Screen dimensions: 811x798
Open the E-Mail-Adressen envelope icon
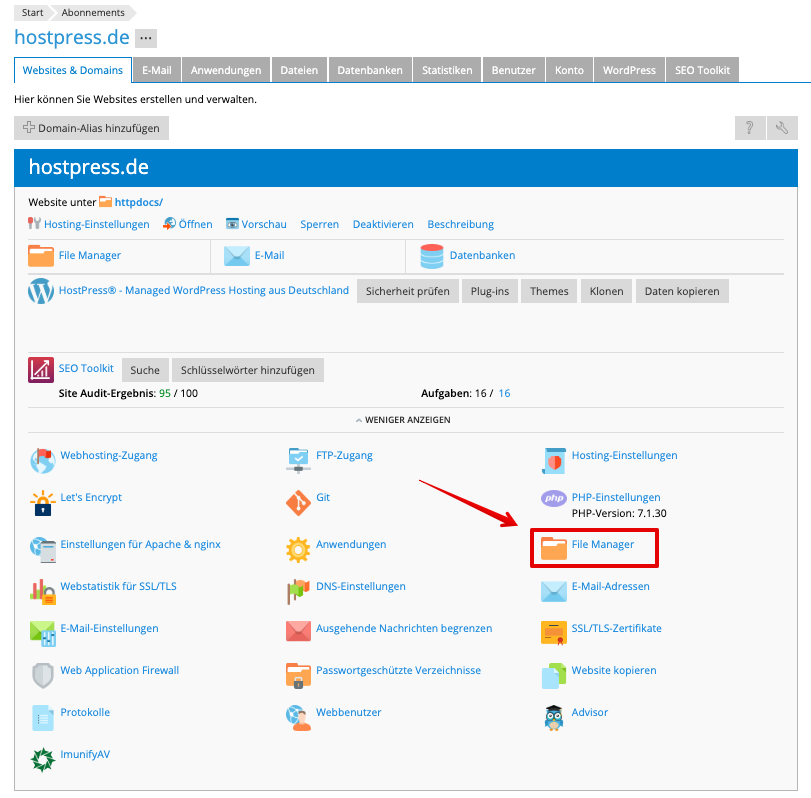click(554, 592)
